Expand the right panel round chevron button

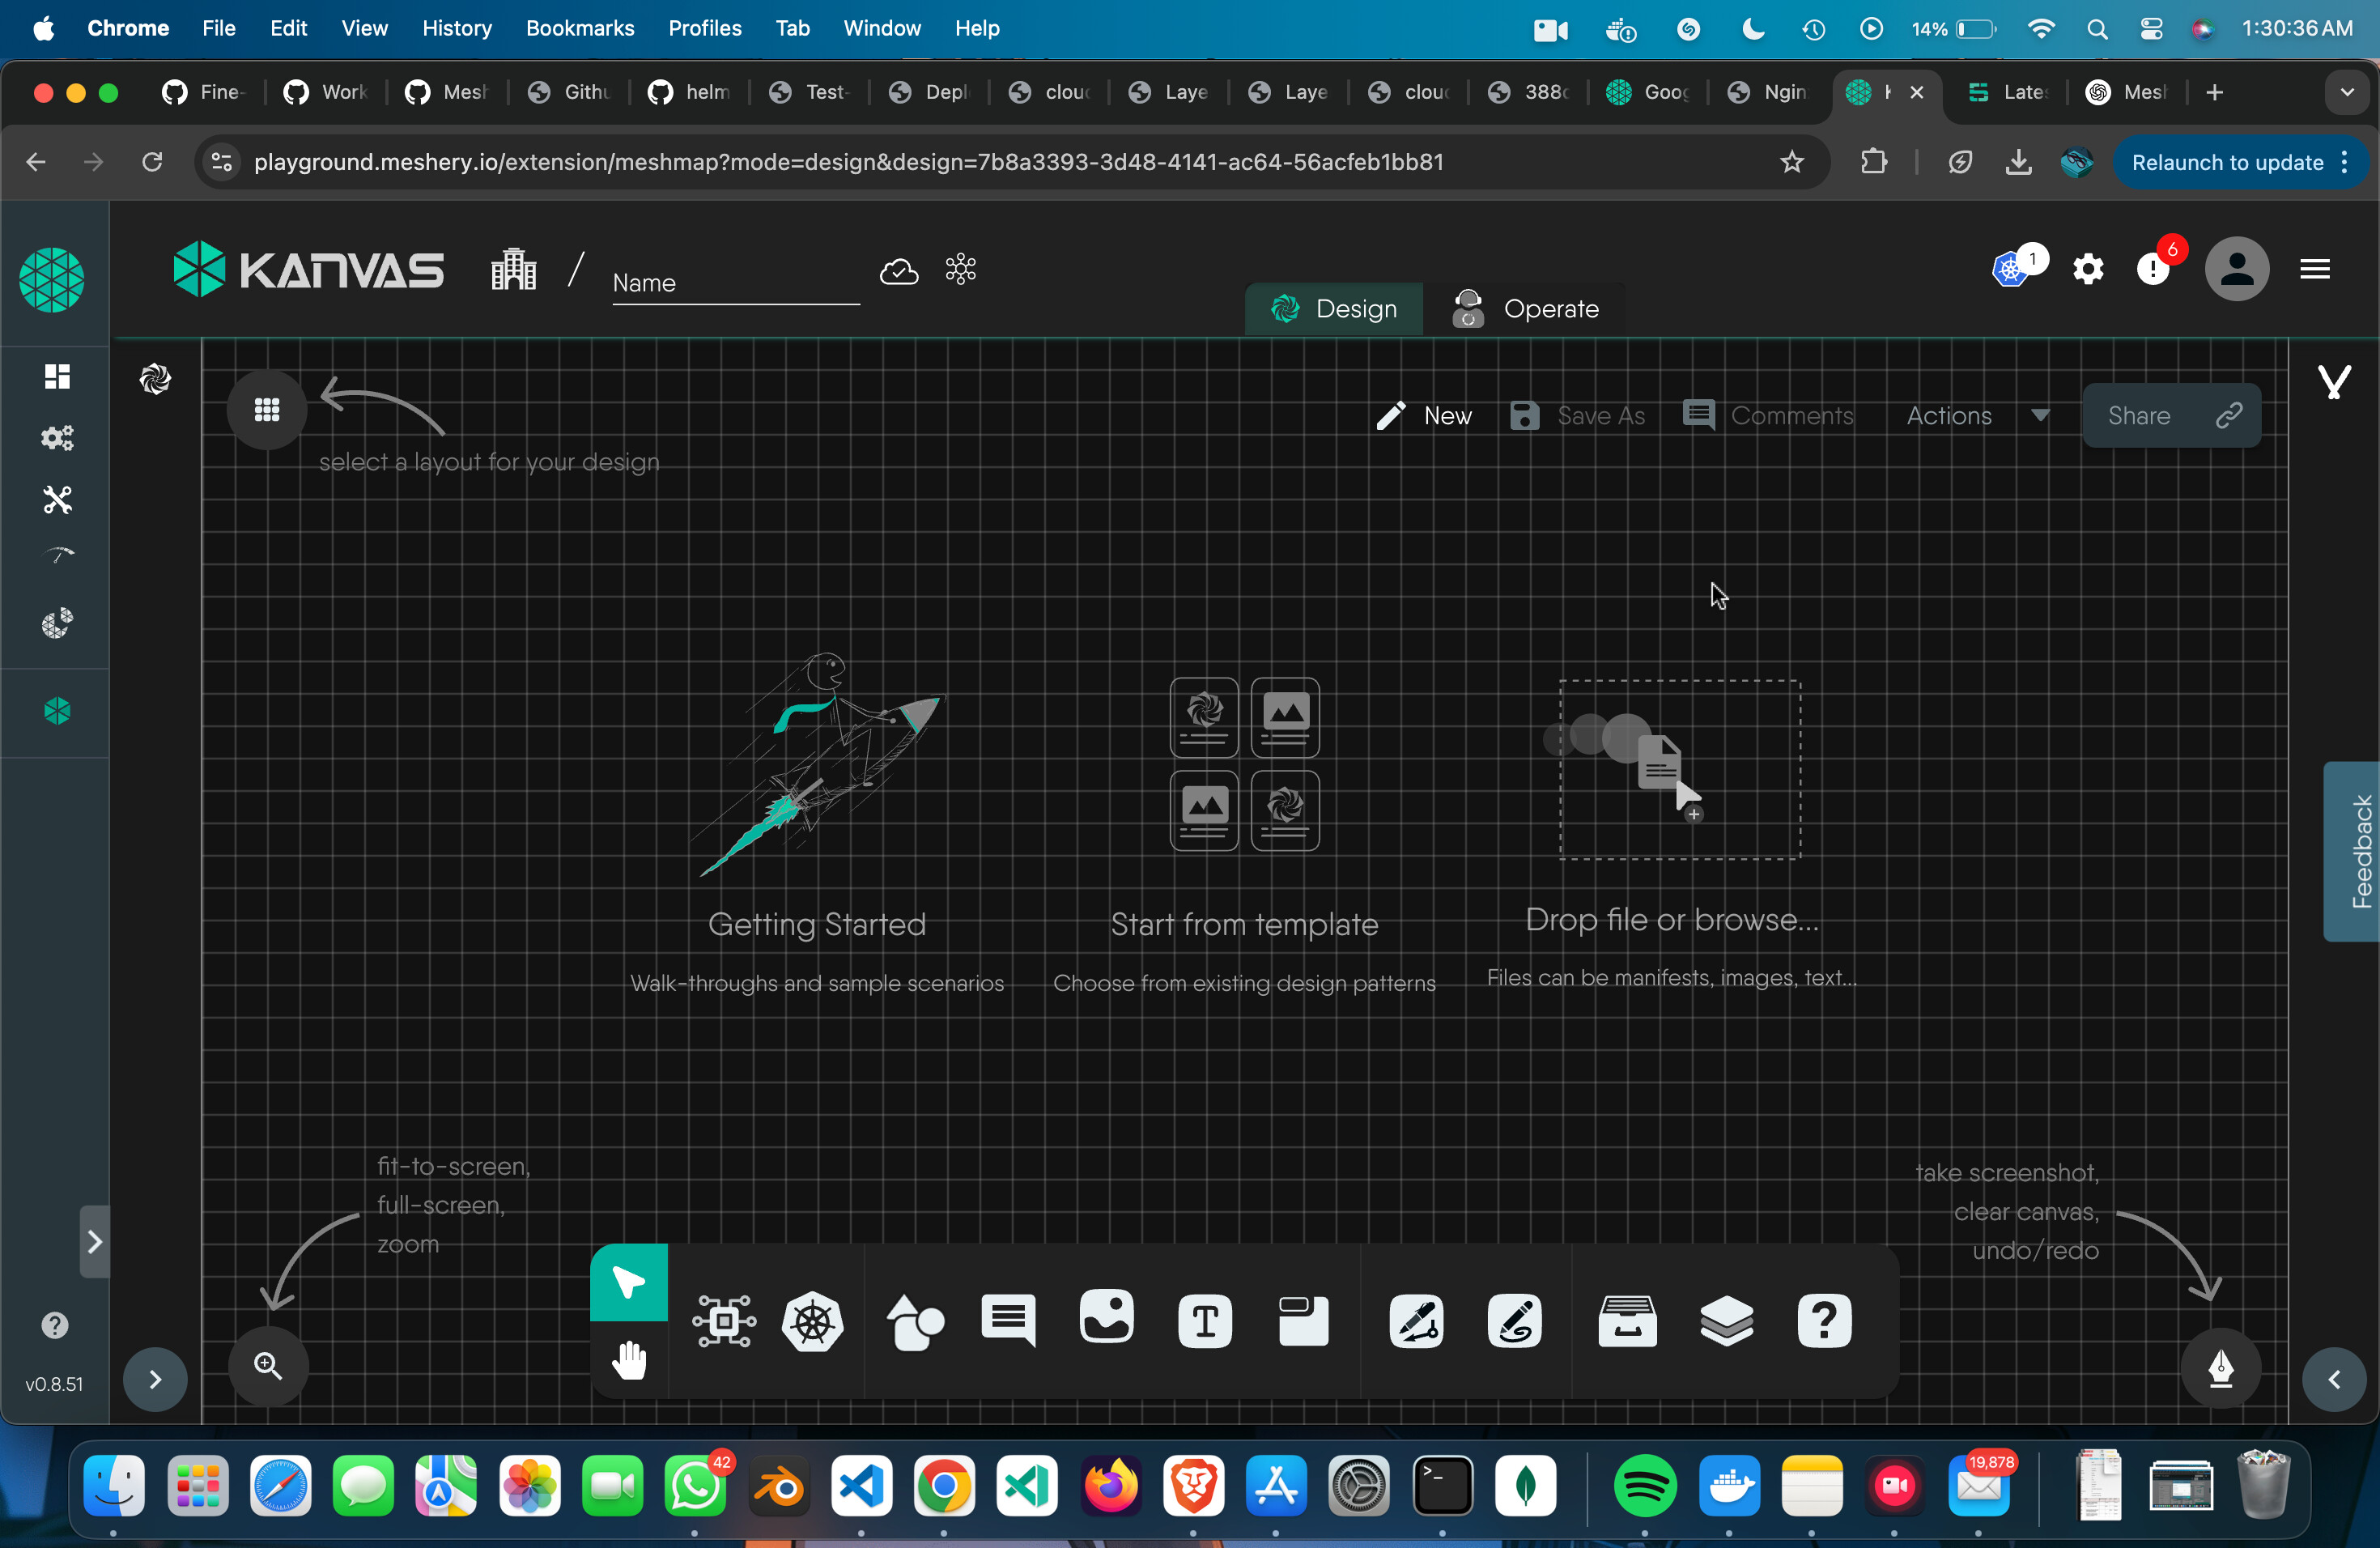(x=2334, y=1380)
